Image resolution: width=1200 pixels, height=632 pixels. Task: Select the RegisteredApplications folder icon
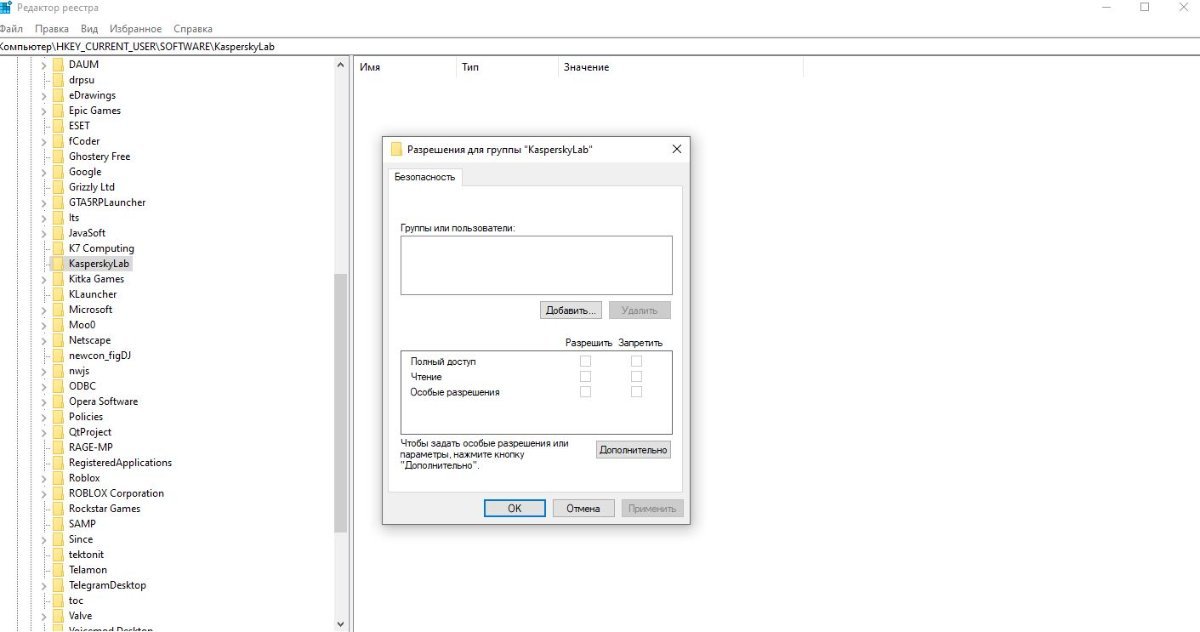[x=57, y=462]
